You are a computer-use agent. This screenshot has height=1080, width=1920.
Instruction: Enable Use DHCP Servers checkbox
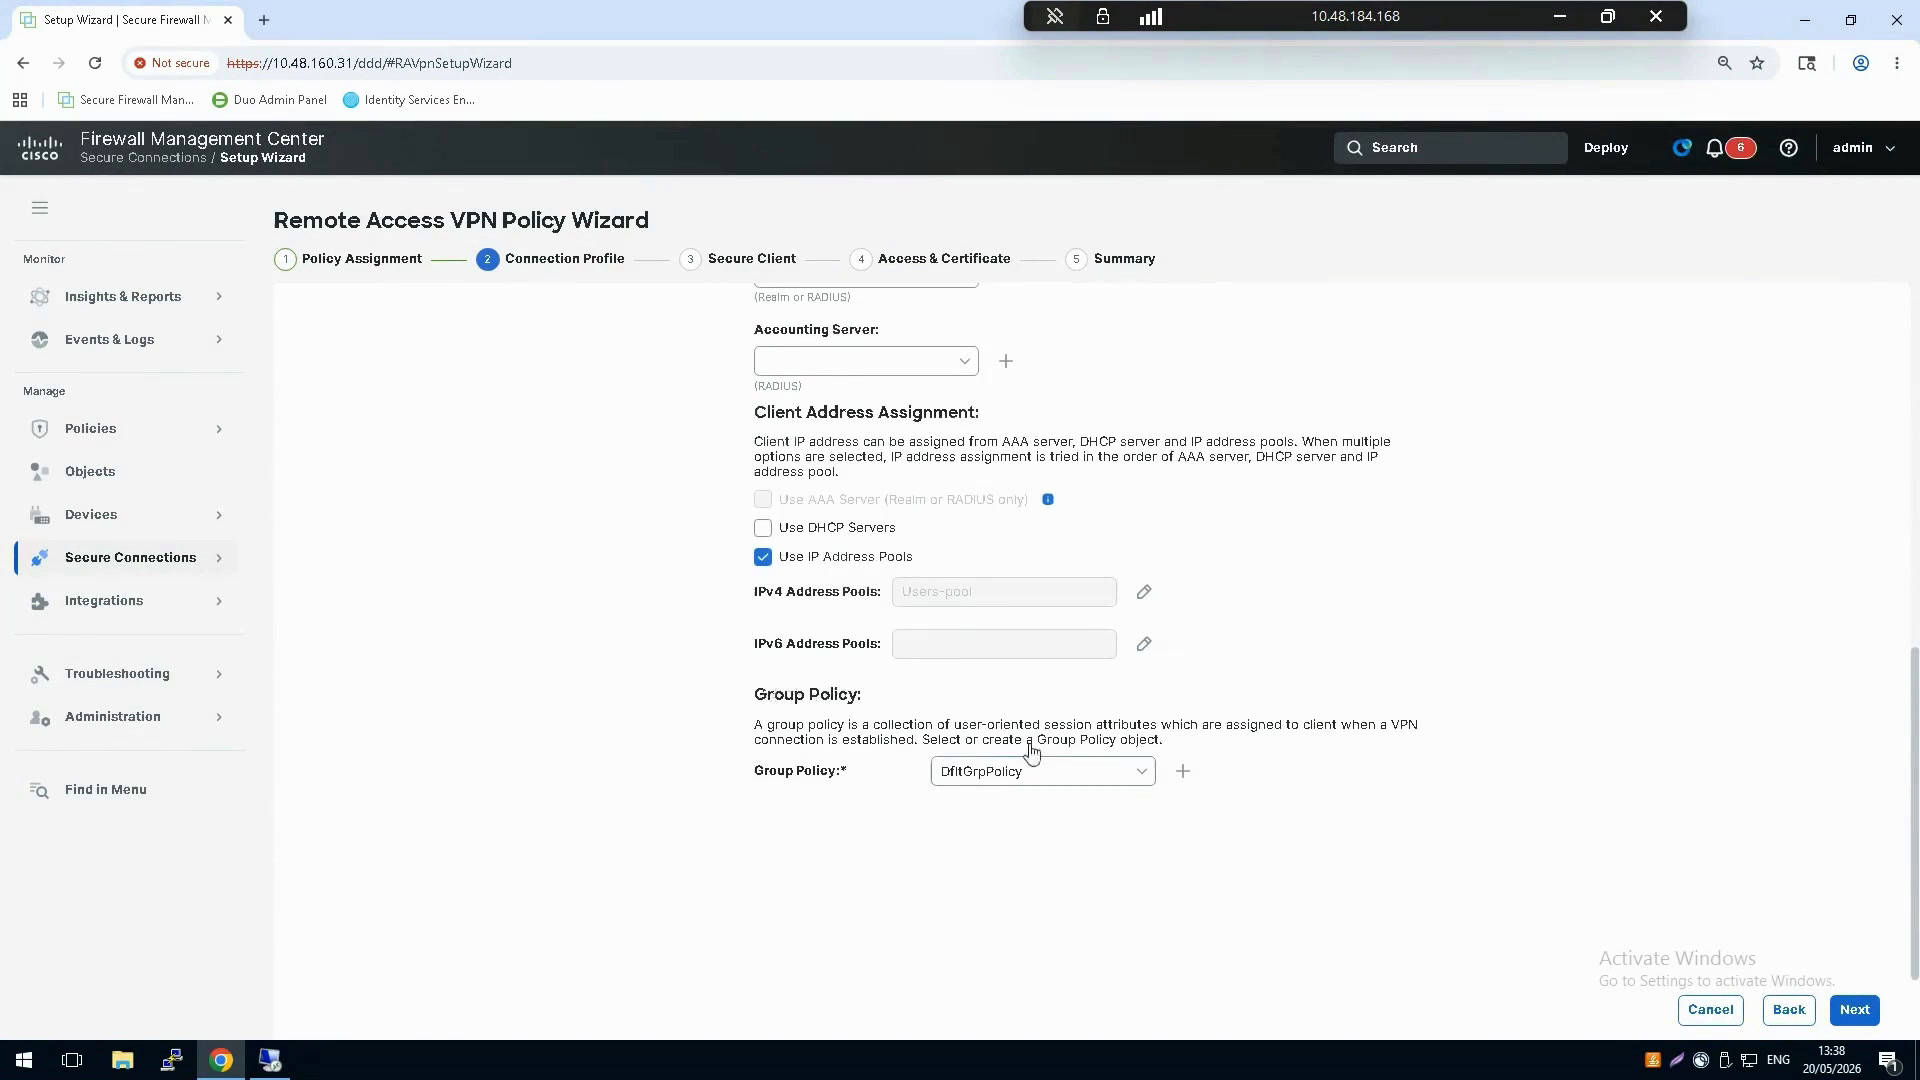(x=763, y=528)
